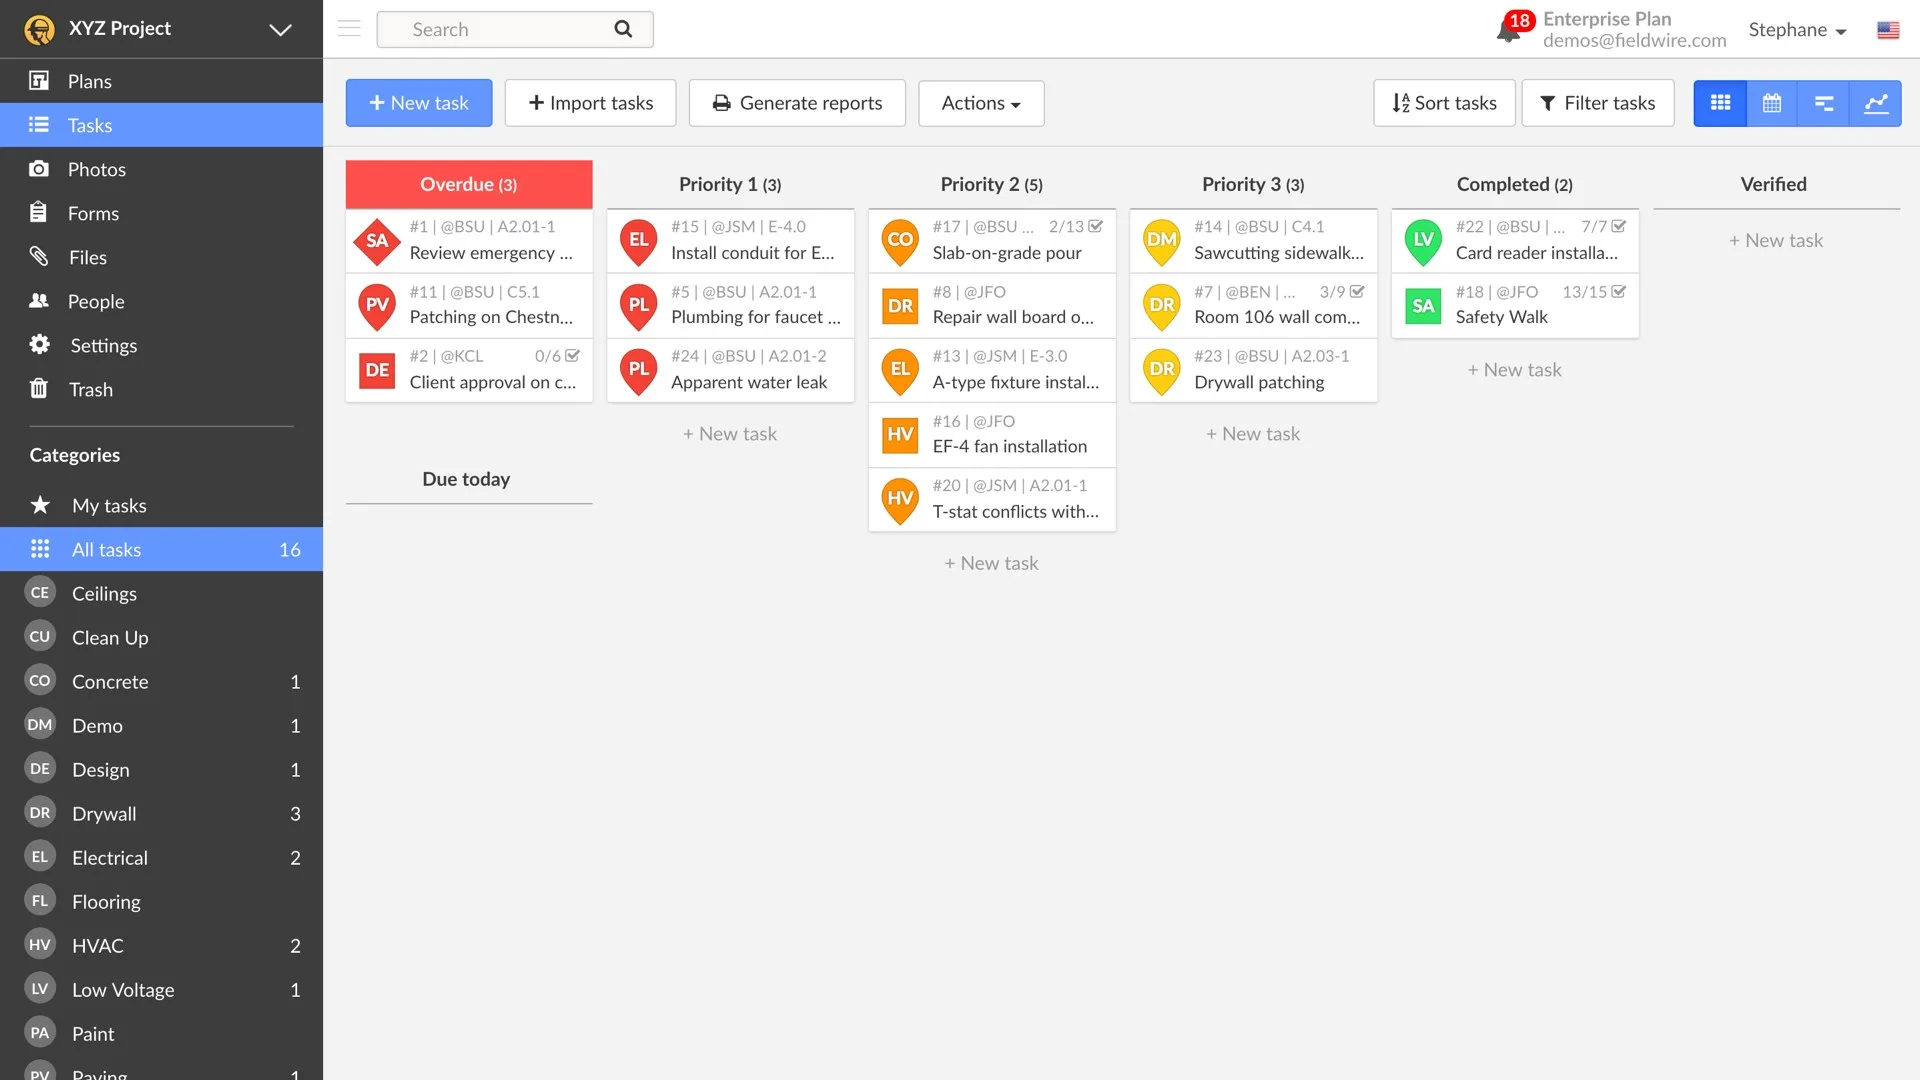Switch to the Gantt chart view
Image resolution: width=1920 pixels, height=1080 pixels.
point(1824,103)
